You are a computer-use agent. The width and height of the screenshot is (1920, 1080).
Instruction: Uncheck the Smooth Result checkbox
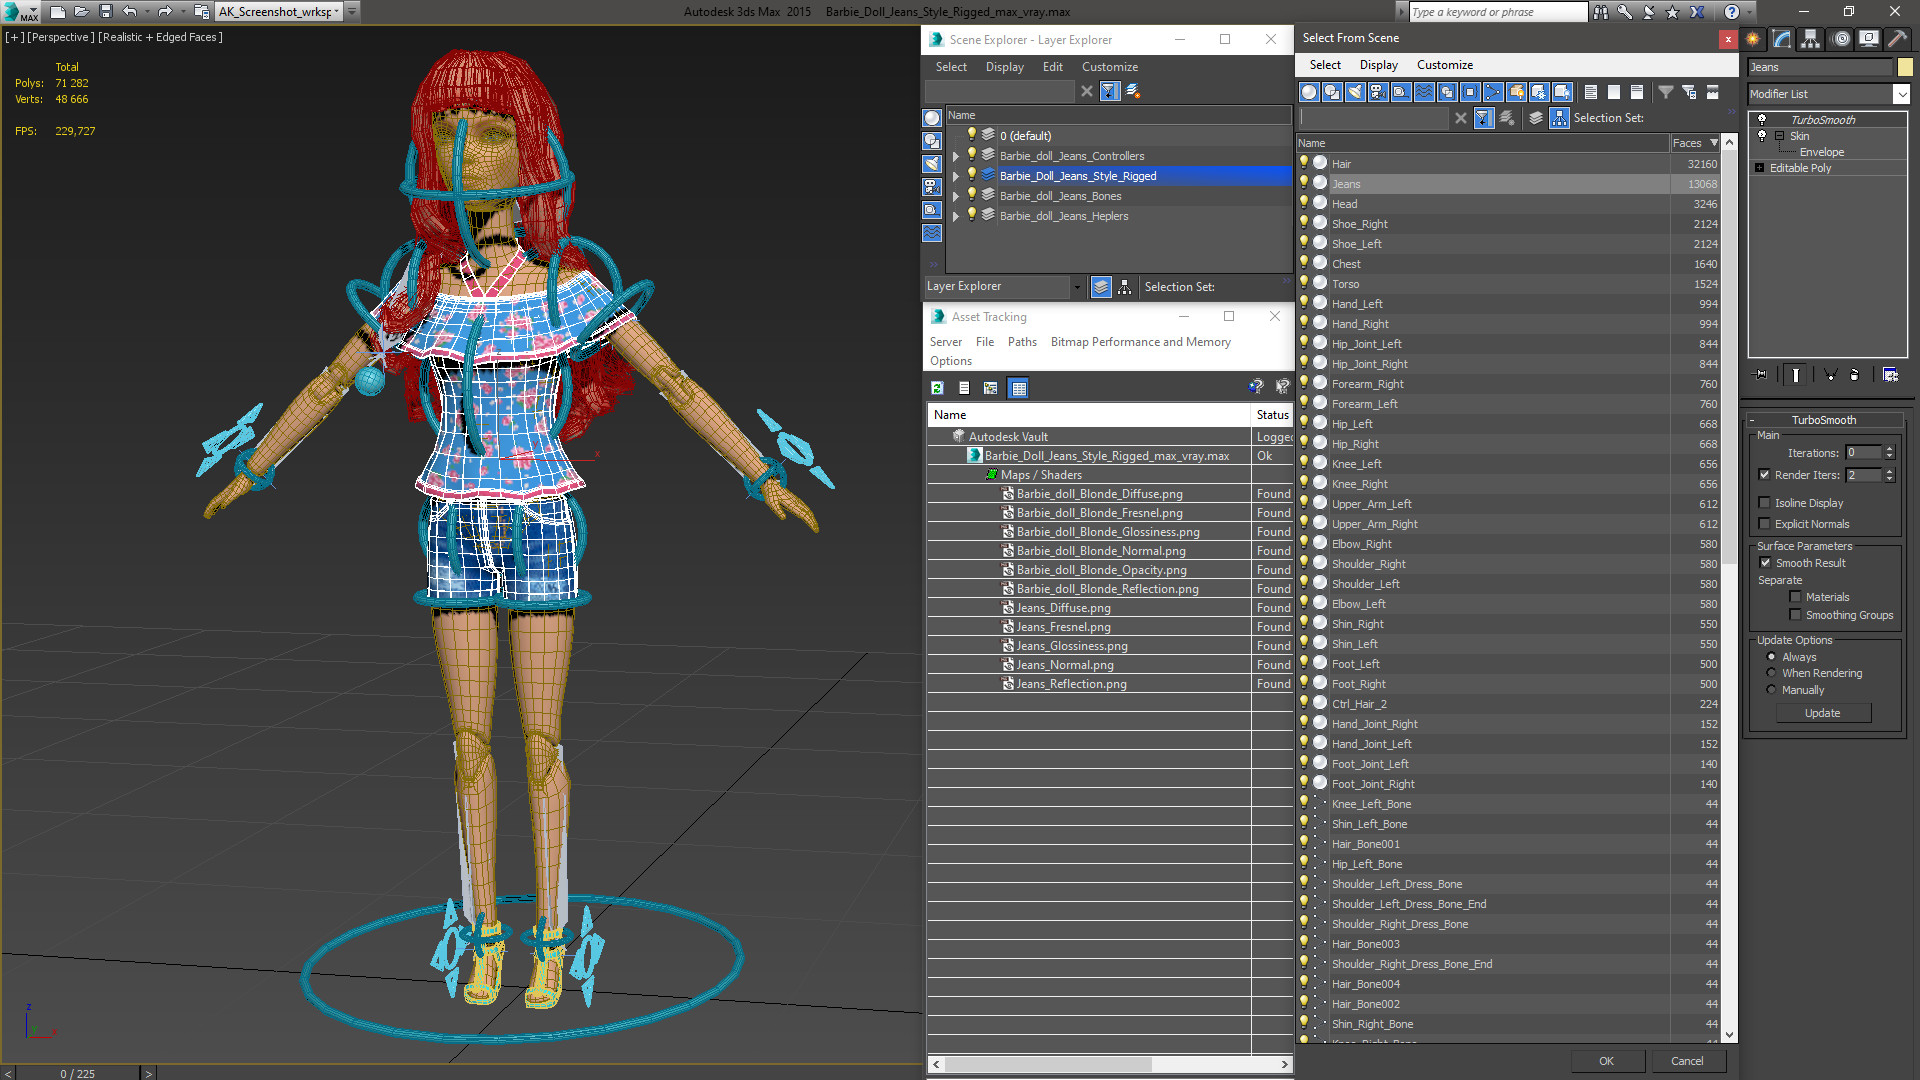(x=1765, y=563)
